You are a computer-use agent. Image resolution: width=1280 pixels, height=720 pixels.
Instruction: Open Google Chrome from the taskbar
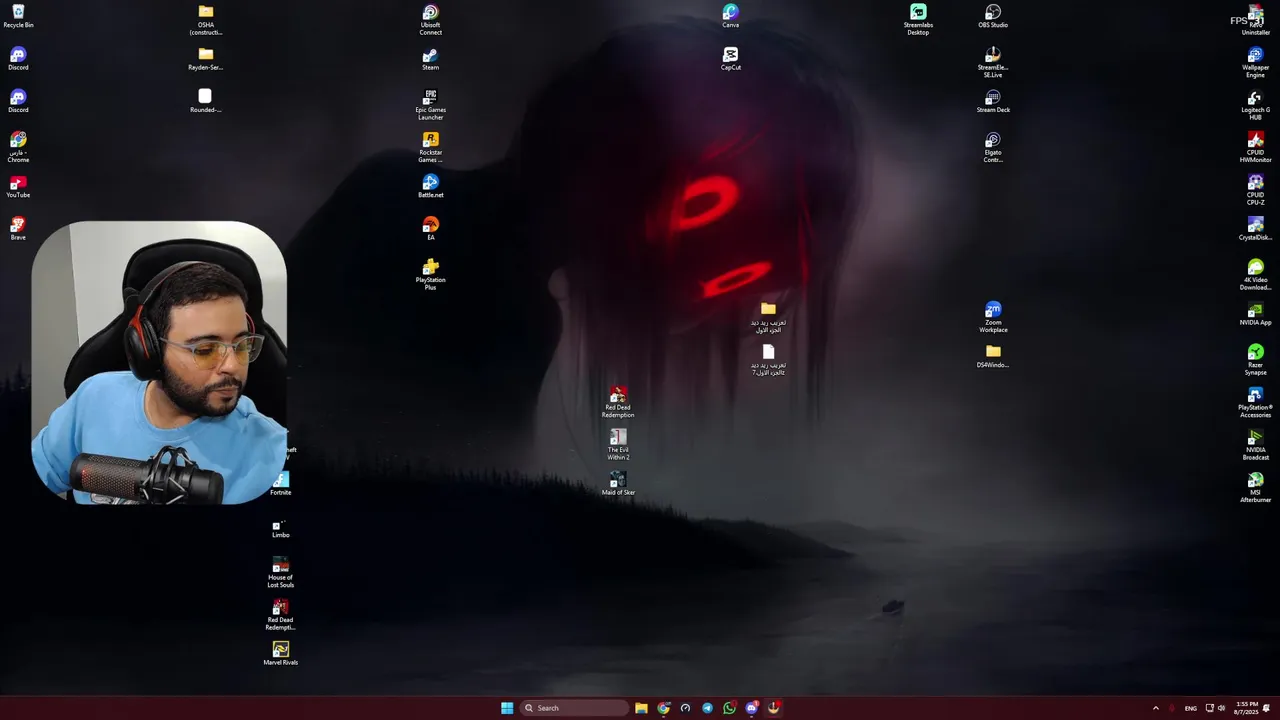pos(663,708)
